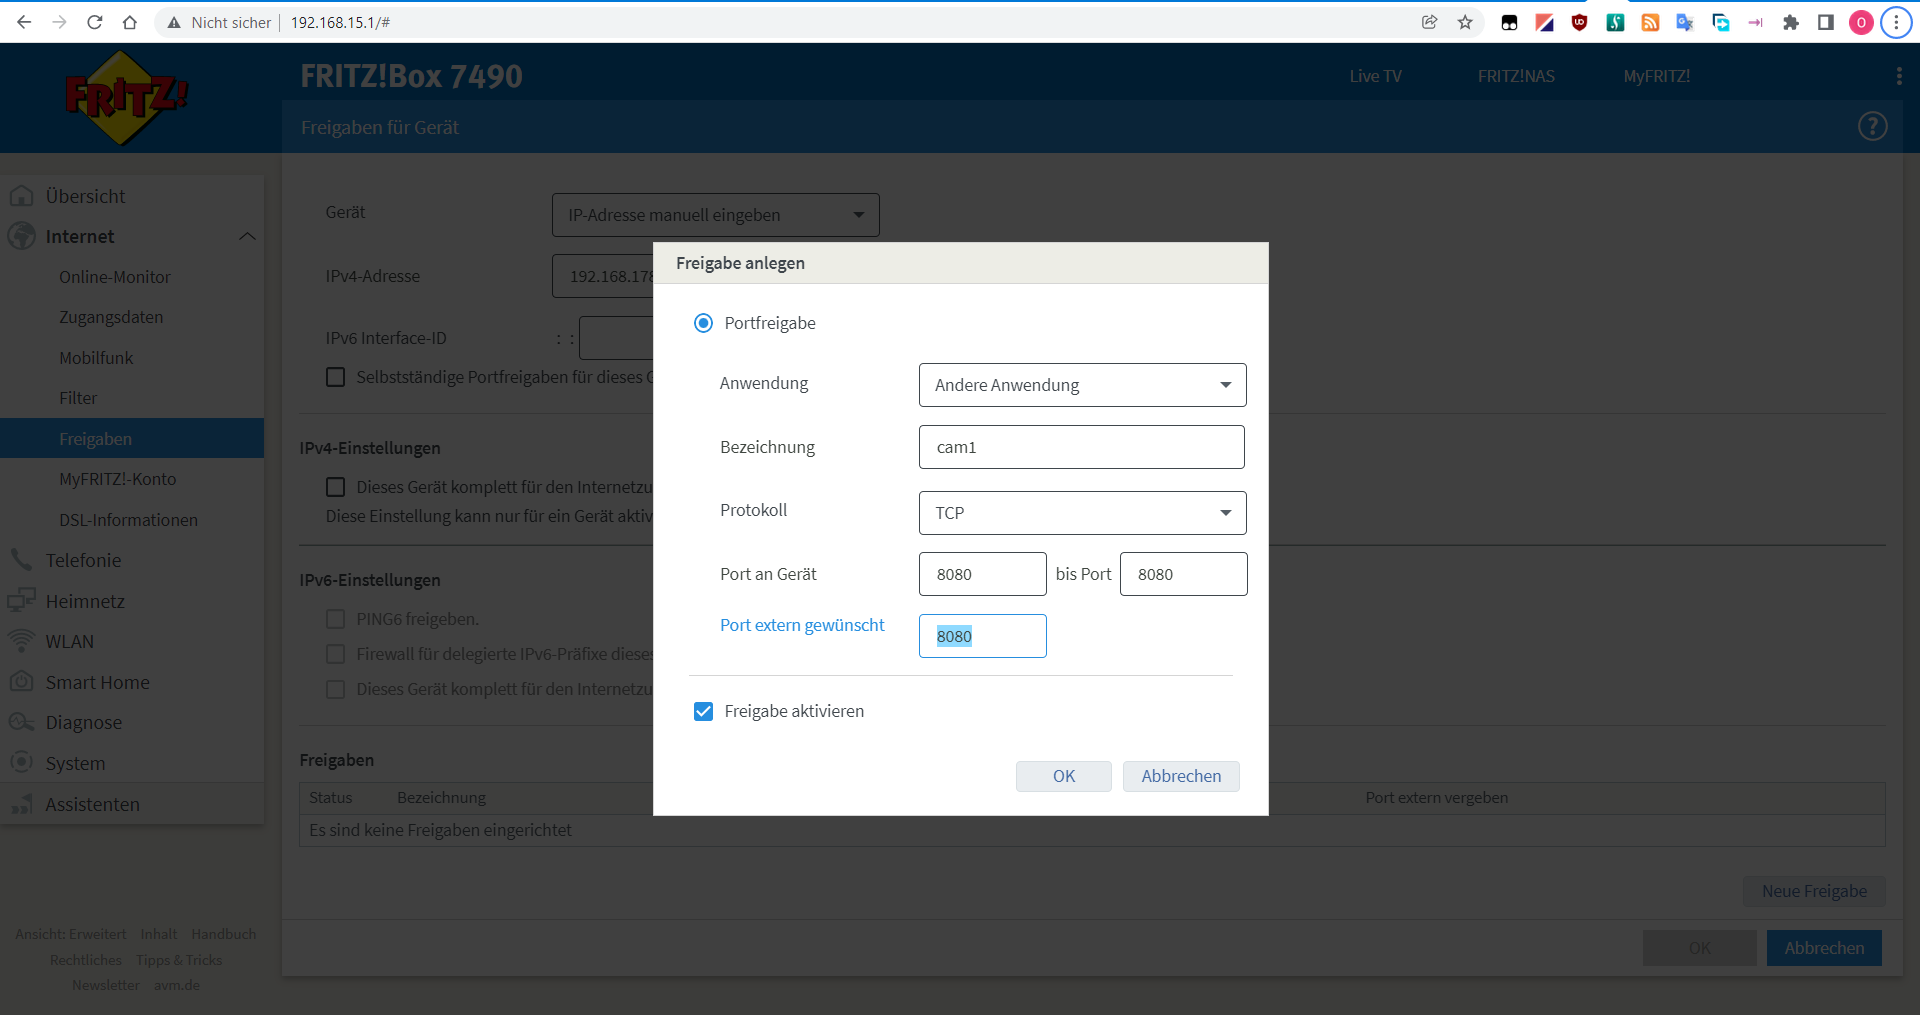
Task: Click the browser home icon
Action: pos(130,22)
